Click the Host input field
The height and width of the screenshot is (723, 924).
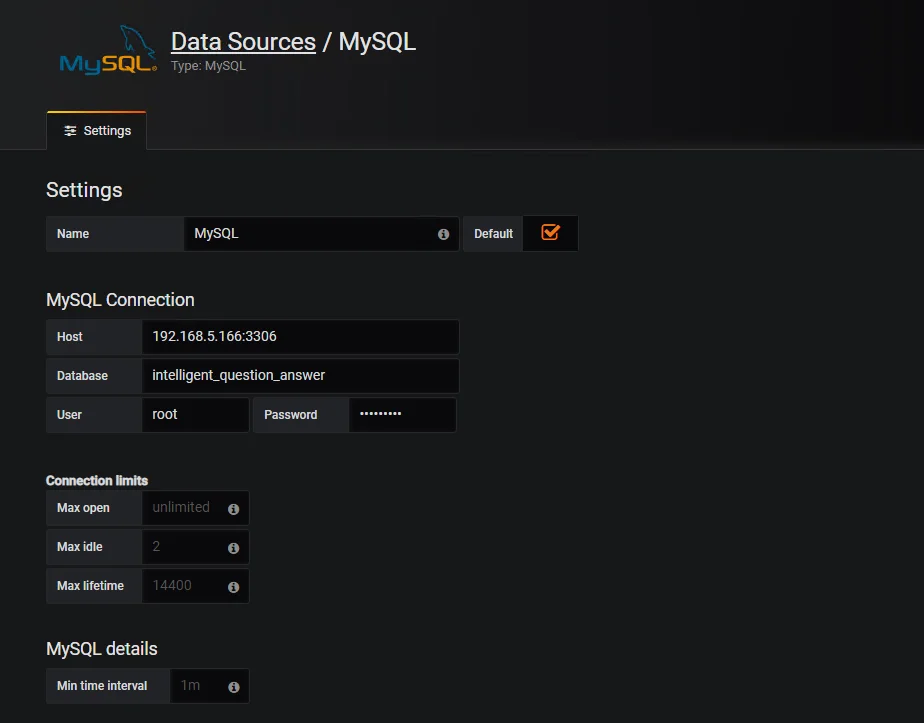pos(301,336)
